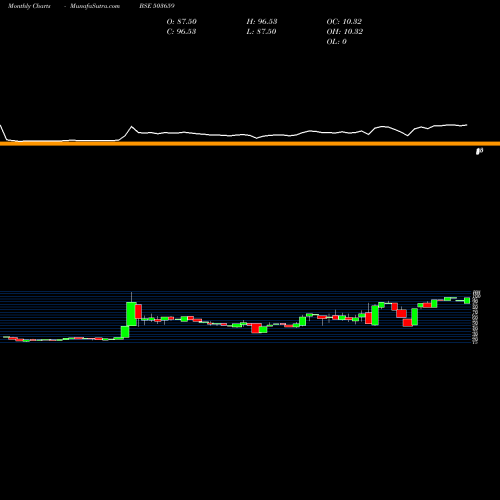Click the price axis labels beside the candlestick chart
500x500 pixels.
[476, 317]
